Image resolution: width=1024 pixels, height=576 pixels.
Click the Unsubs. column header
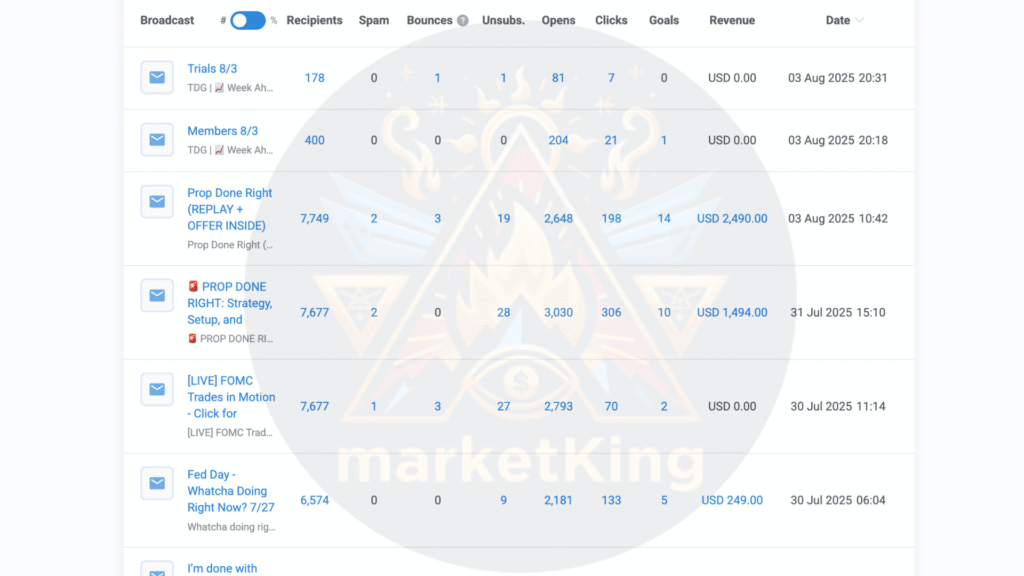click(504, 20)
